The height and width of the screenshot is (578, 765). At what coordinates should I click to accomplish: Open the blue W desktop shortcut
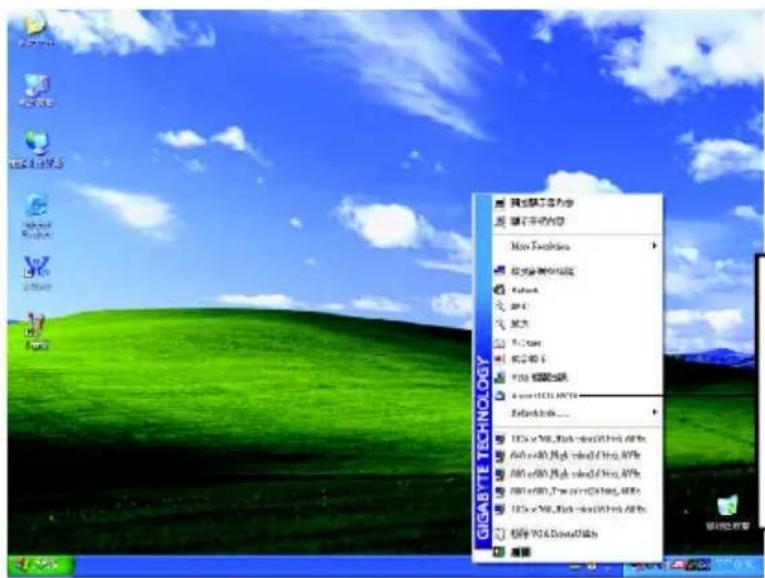click(x=37, y=274)
